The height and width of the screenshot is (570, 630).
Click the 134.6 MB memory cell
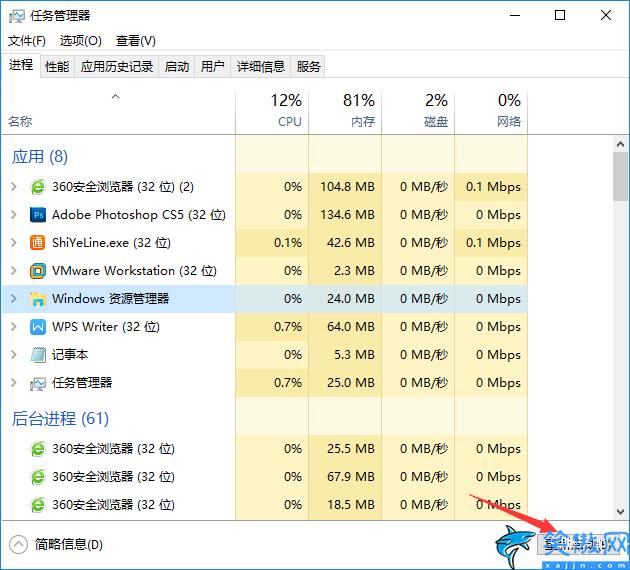347,215
